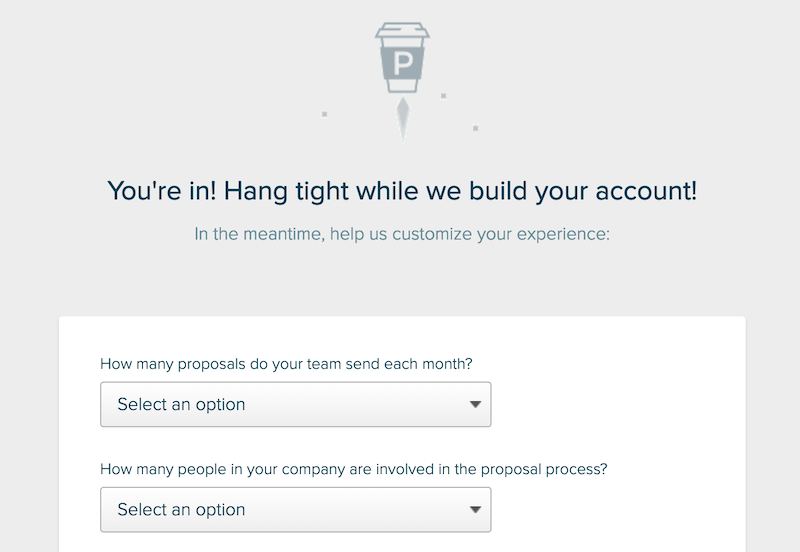Click the rocket flame beneath the cup
Image resolution: width=800 pixels, height=552 pixels.
coord(403,120)
